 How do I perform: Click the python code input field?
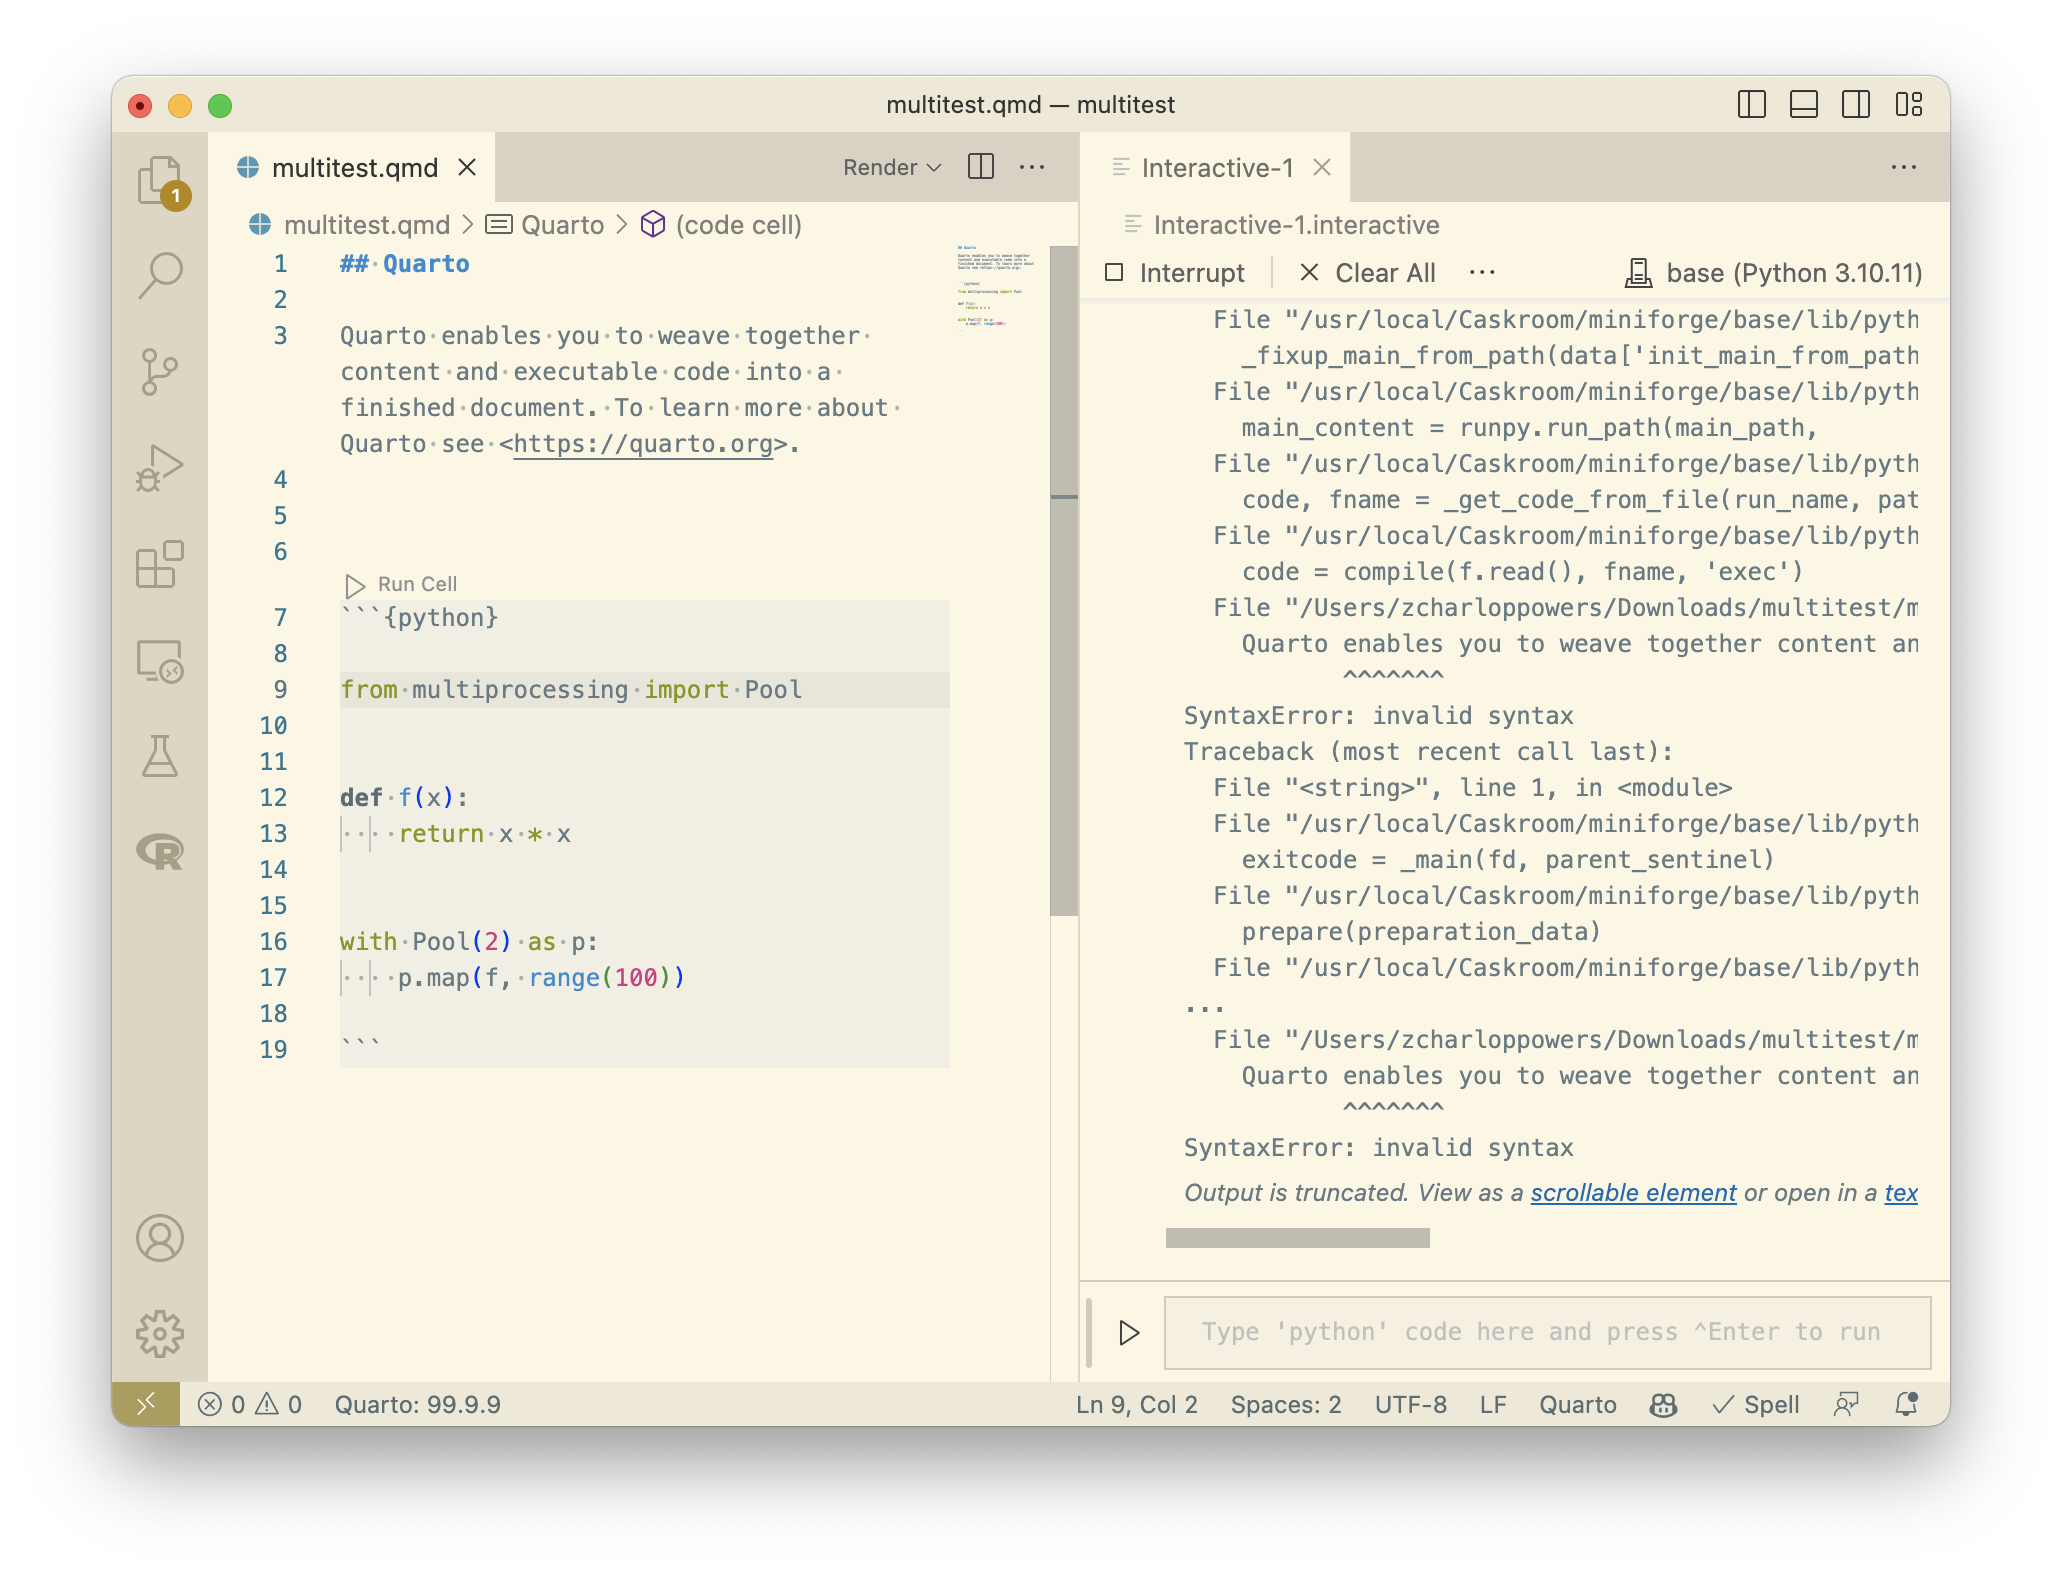point(1546,1332)
